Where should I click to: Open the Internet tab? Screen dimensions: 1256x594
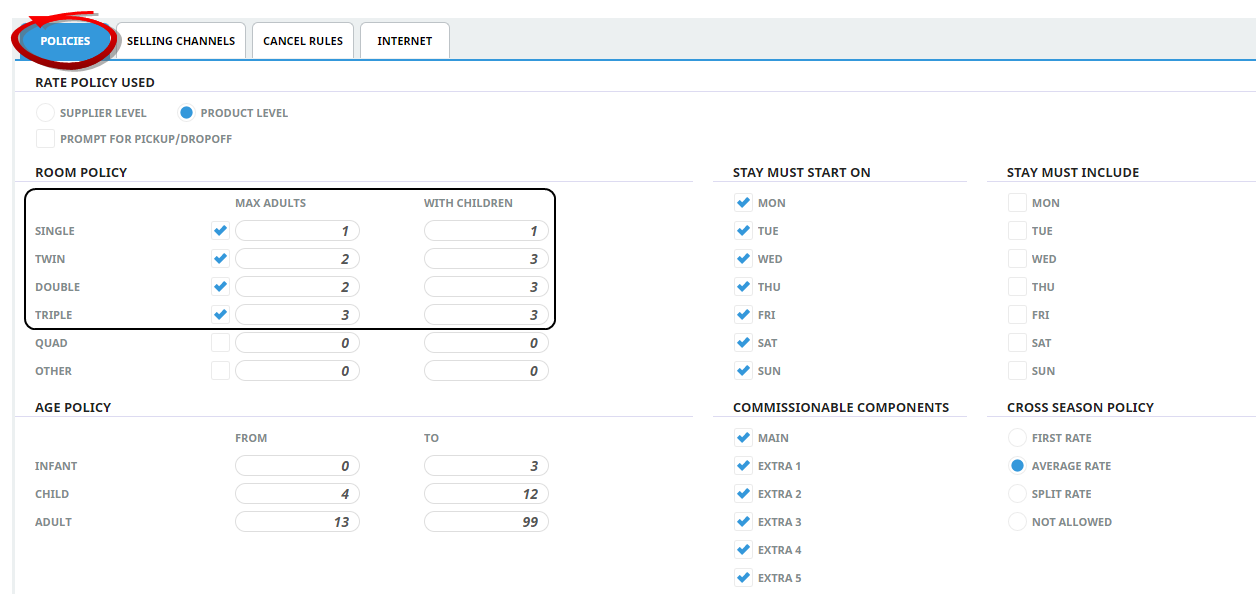(x=404, y=41)
